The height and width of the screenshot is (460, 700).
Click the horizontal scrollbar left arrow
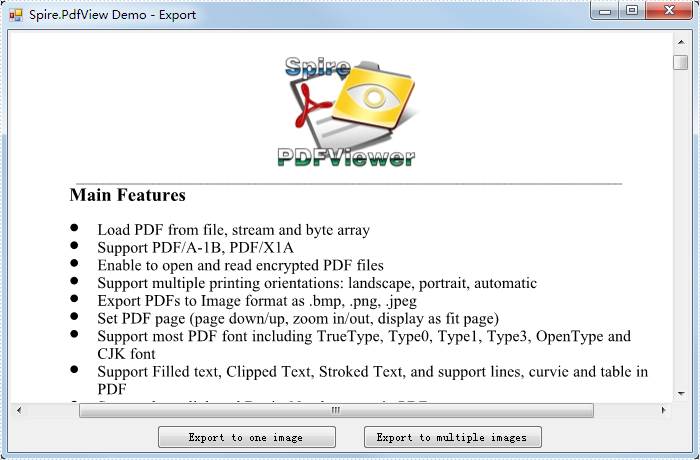pyautogui.click(x=19, y=410)
